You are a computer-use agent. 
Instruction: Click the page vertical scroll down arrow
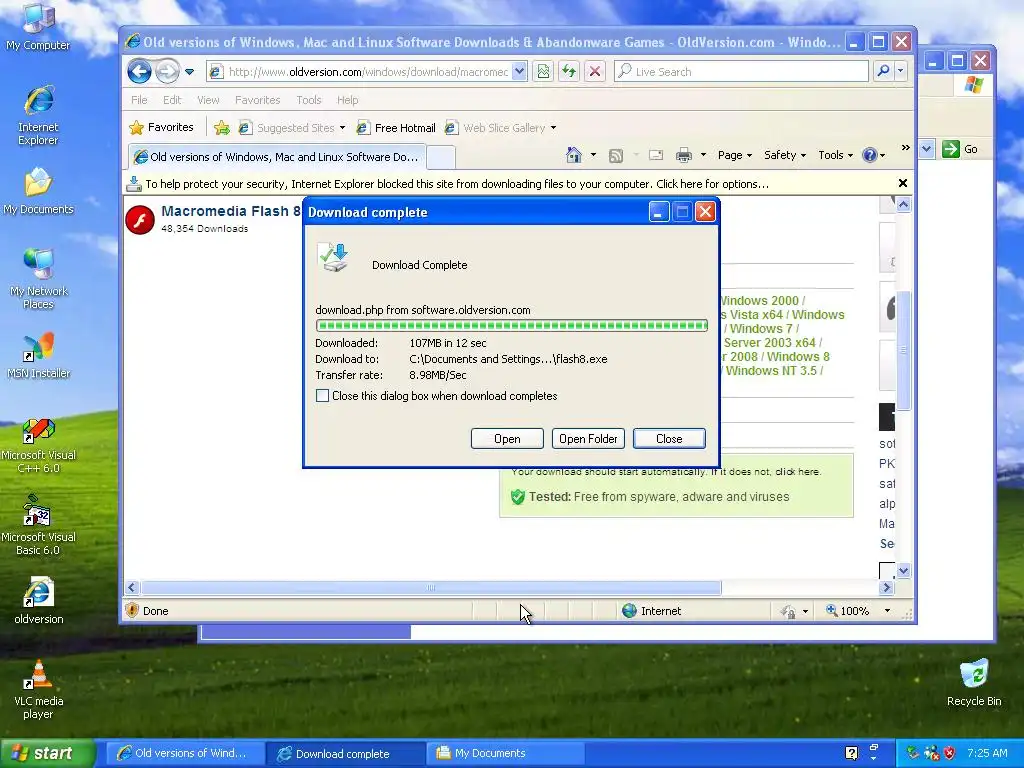[x=903, y=571]
